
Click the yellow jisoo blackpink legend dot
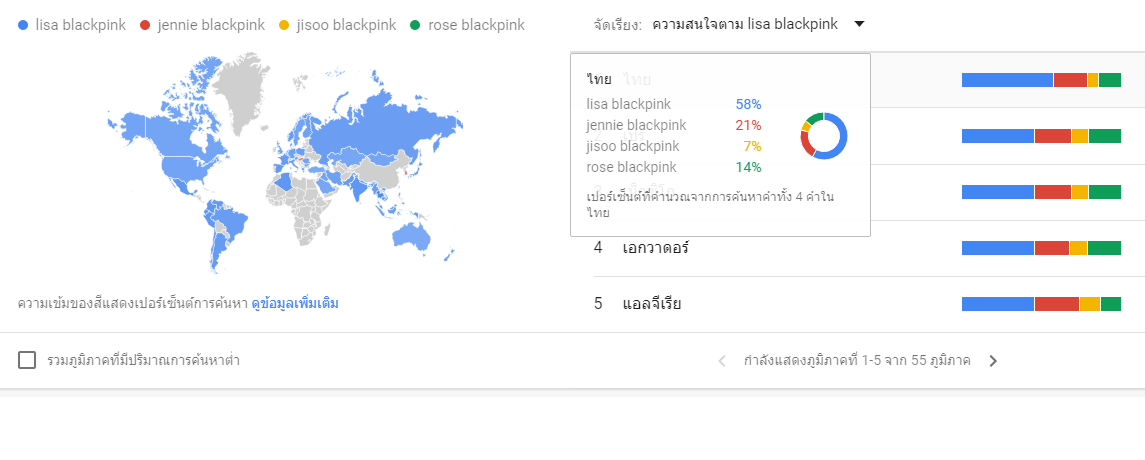(287, 25)
